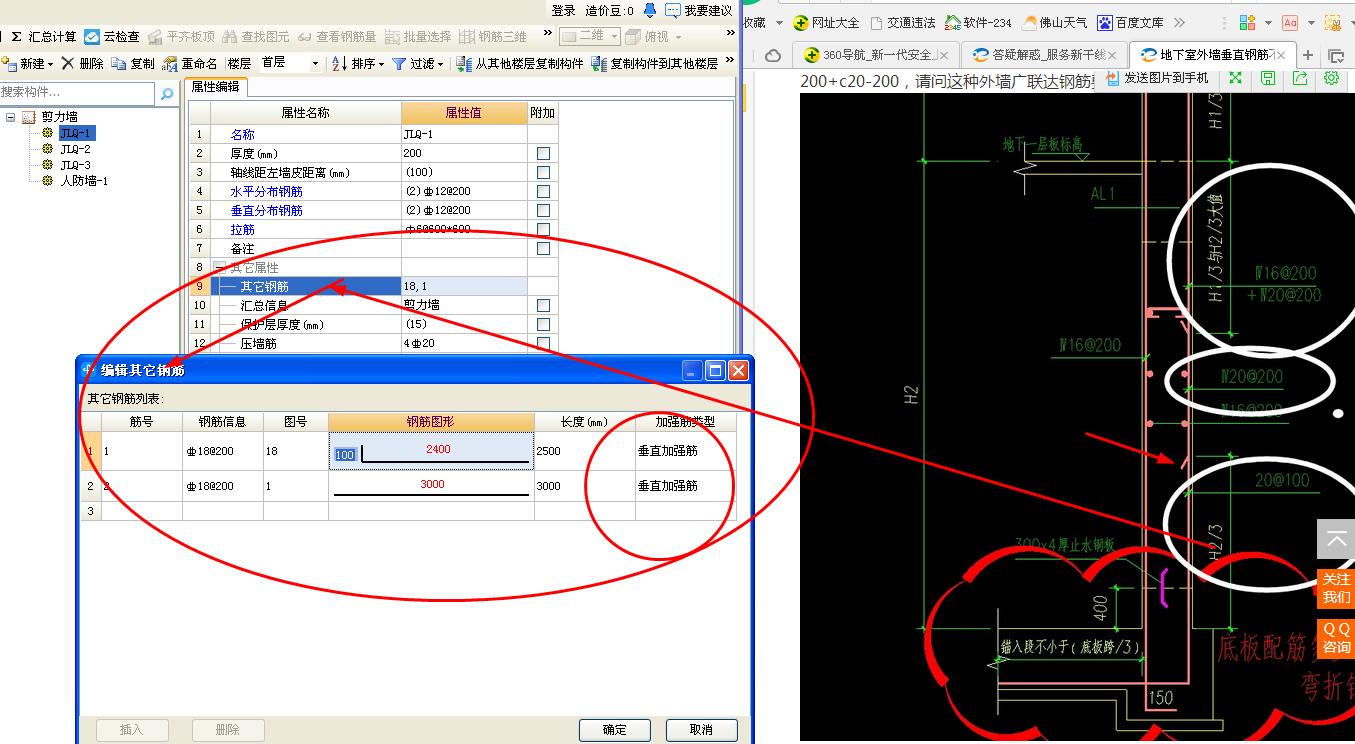Open the 楼层 首层 floor dropdown
The width and height of the screenshot is (1355, 744).
[315, 63]
